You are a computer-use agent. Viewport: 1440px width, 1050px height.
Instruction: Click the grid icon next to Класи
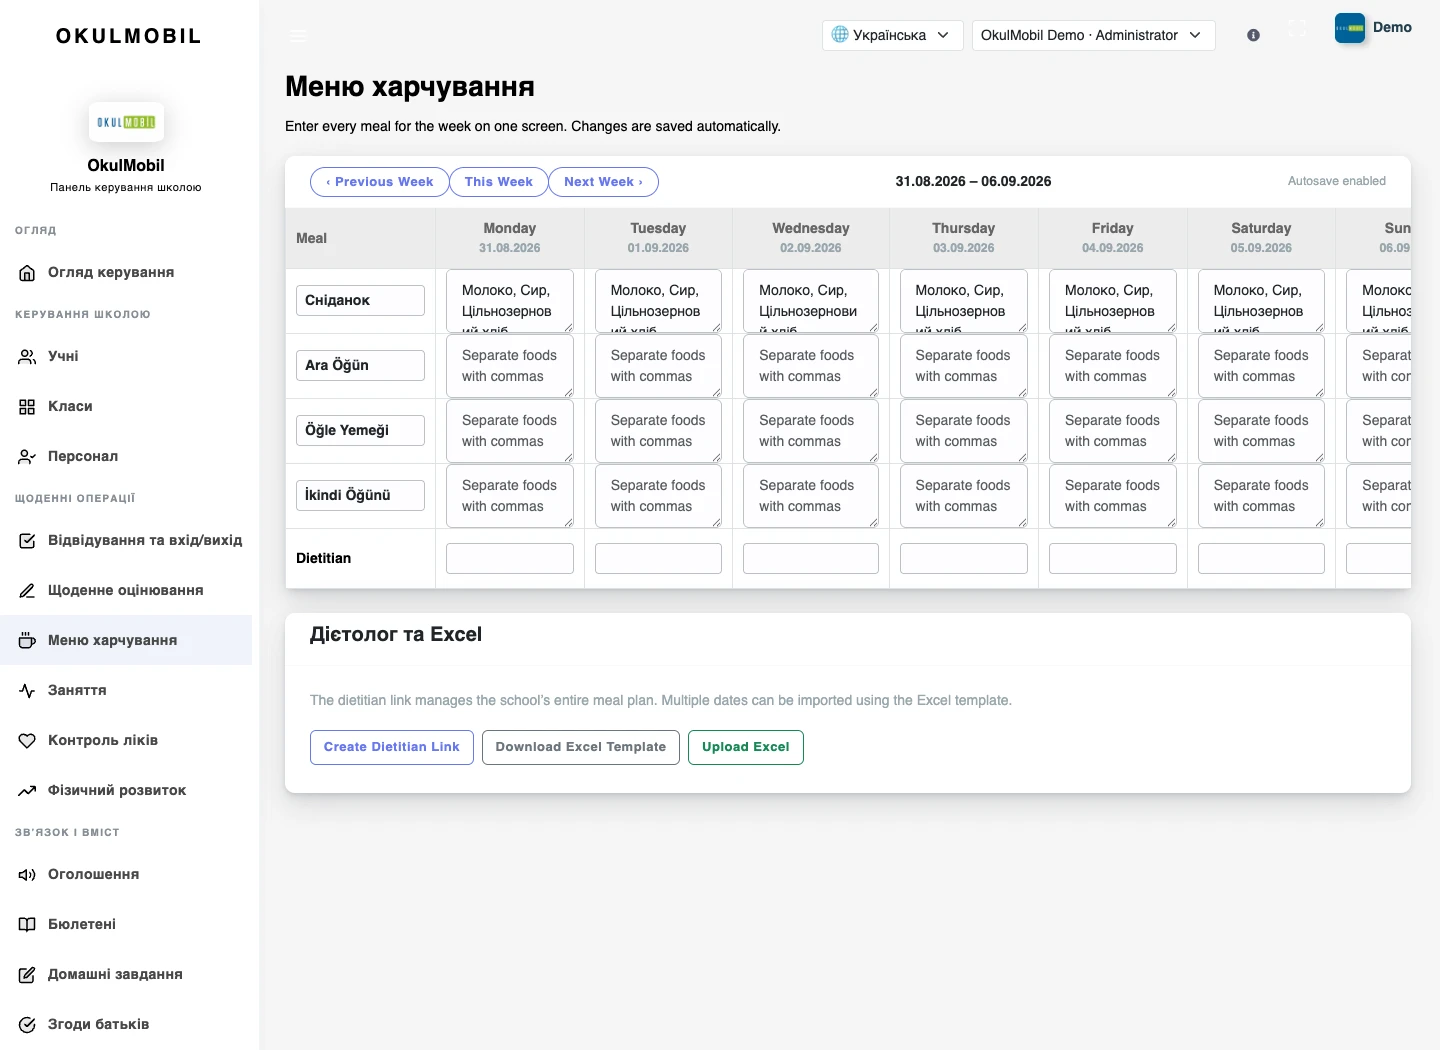pos(27,407)
